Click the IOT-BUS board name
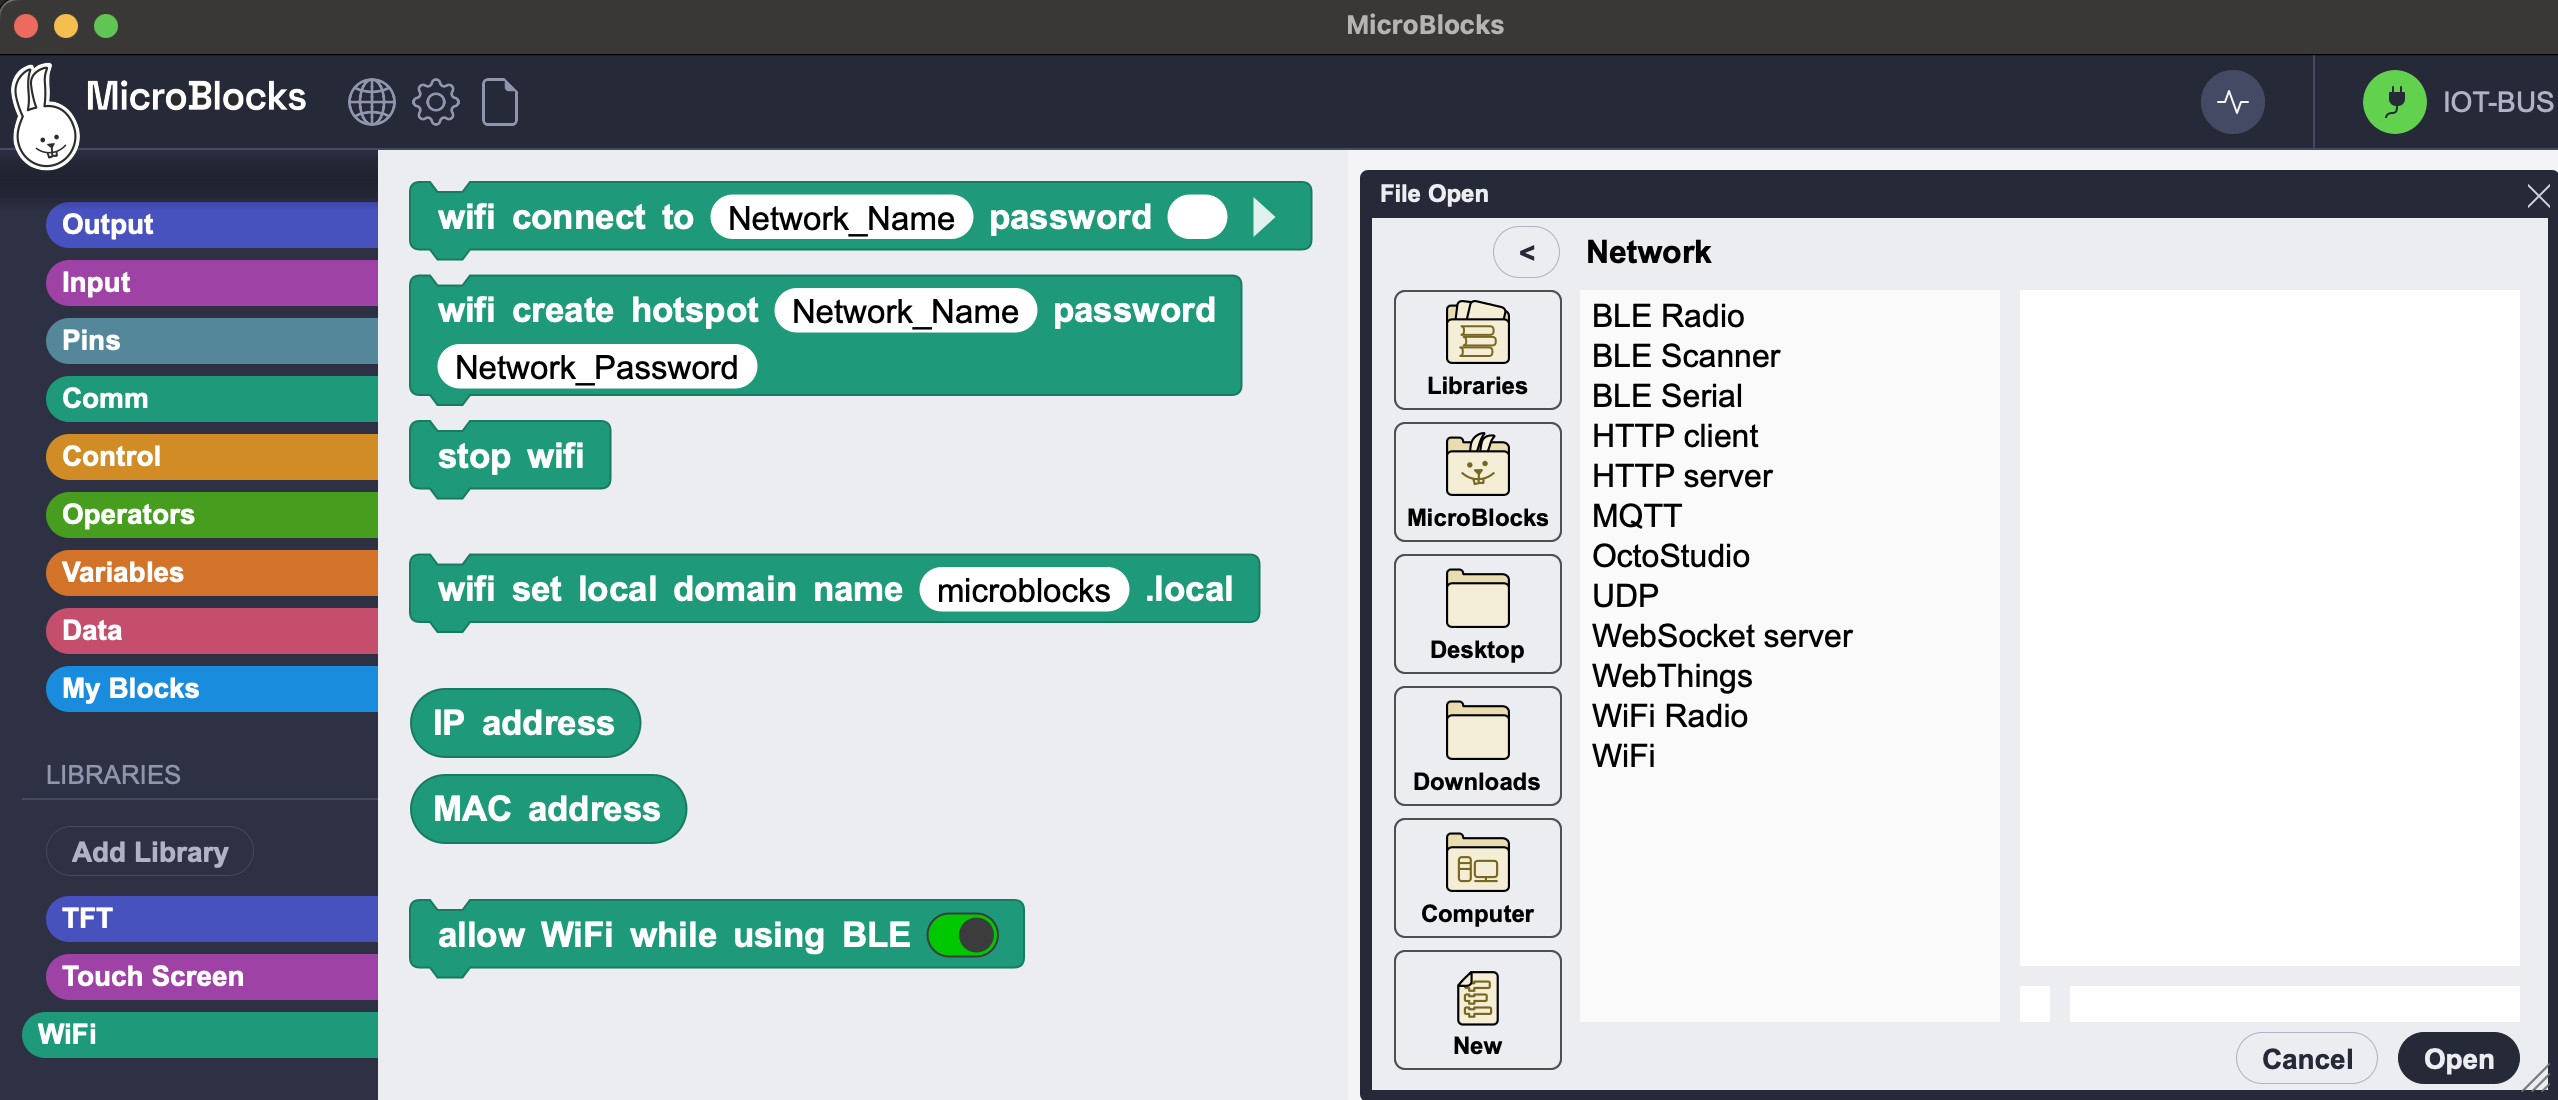 [2498, 102]
